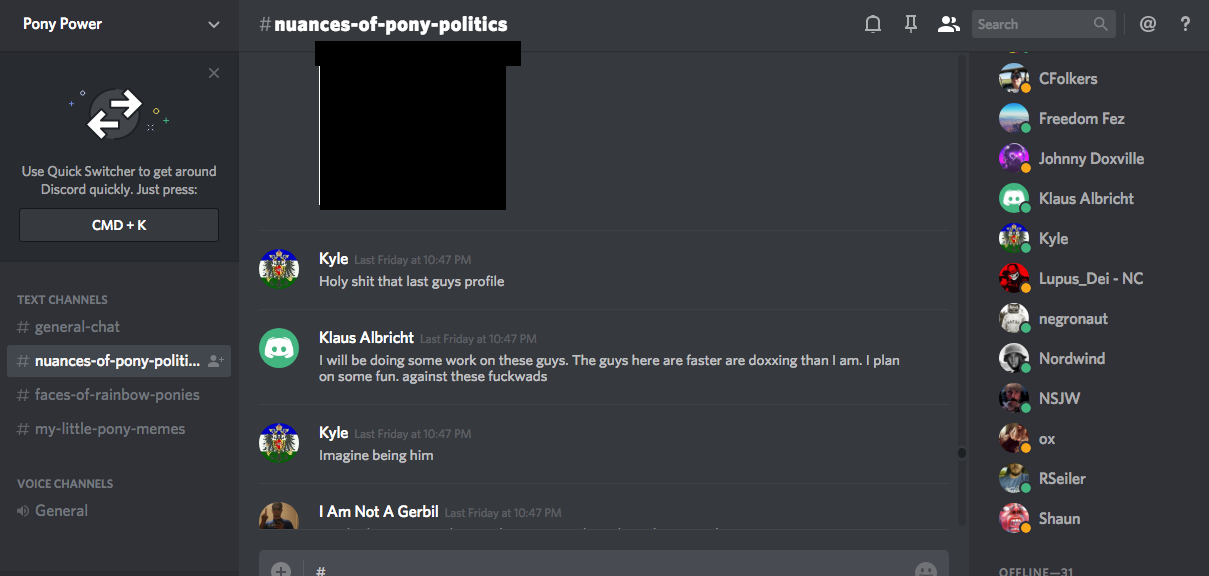Click the emoji picker smiley icon

pyautogui.click(x=926, y=570)
